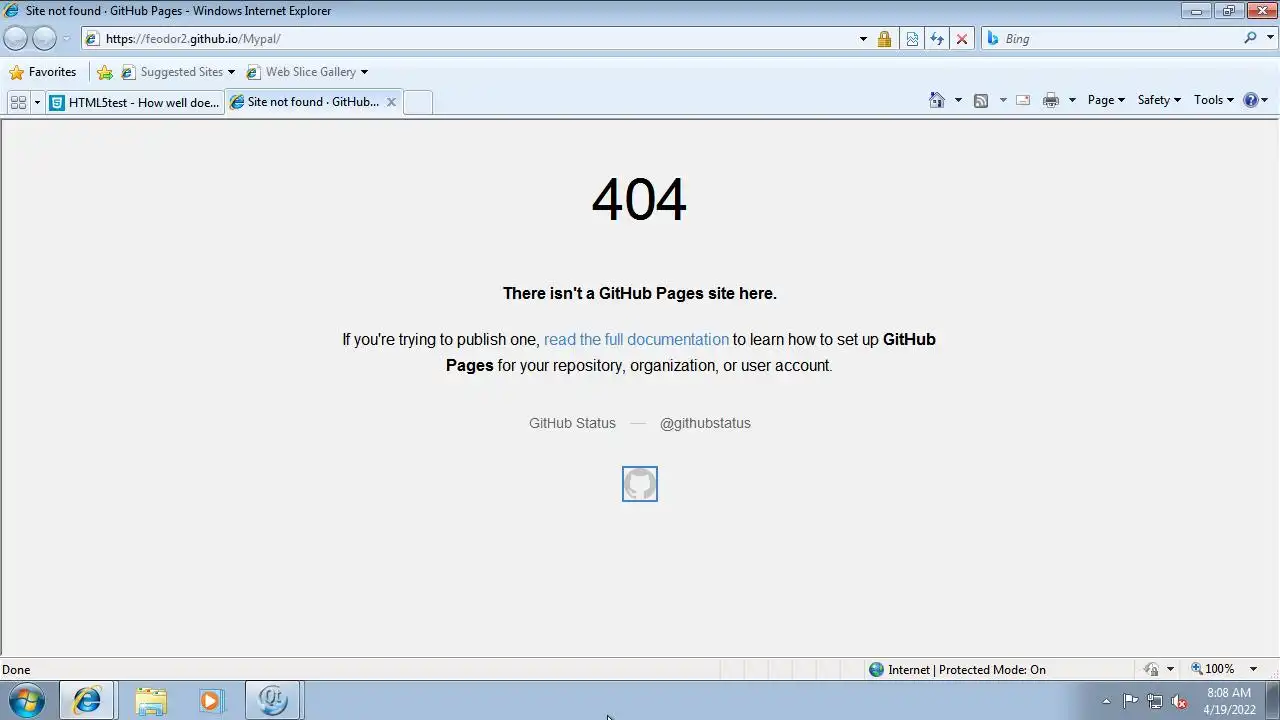Image resolution: width=1280 pixels, height=720 pixels.
Task: Click the Home house icon
Action: [937, 100]
